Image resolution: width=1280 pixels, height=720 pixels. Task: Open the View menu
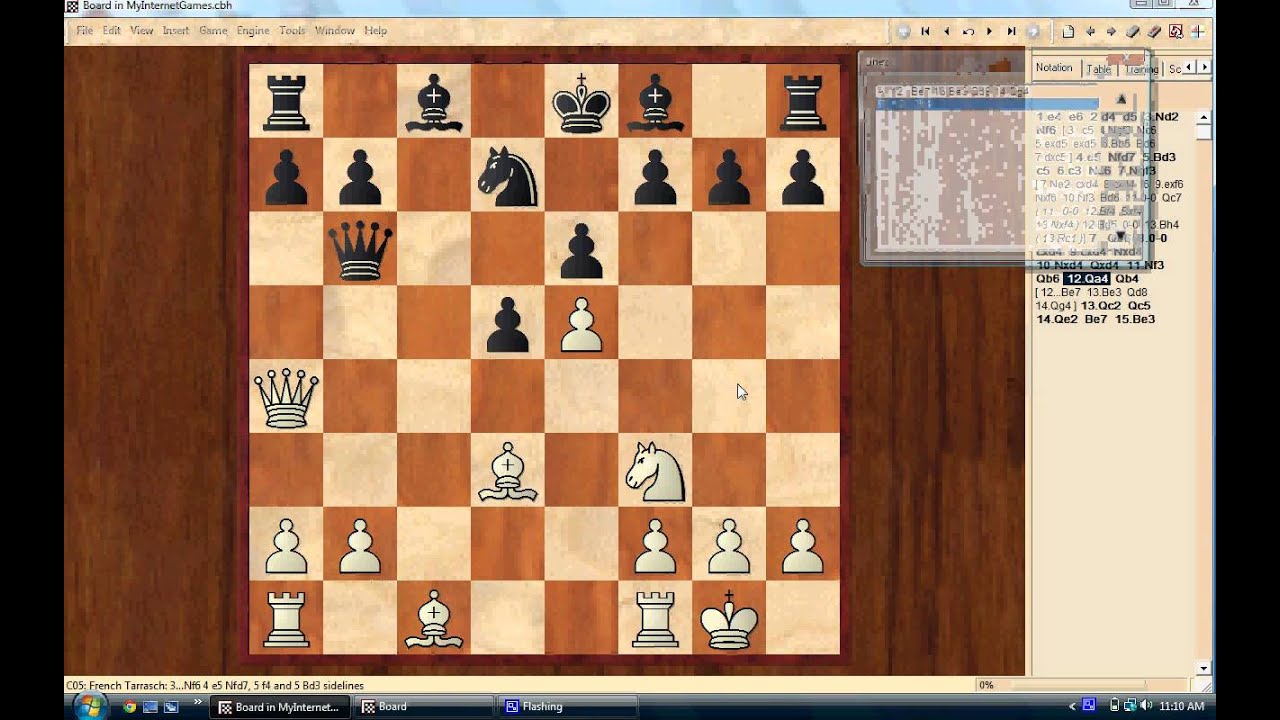tap(142, 31)
